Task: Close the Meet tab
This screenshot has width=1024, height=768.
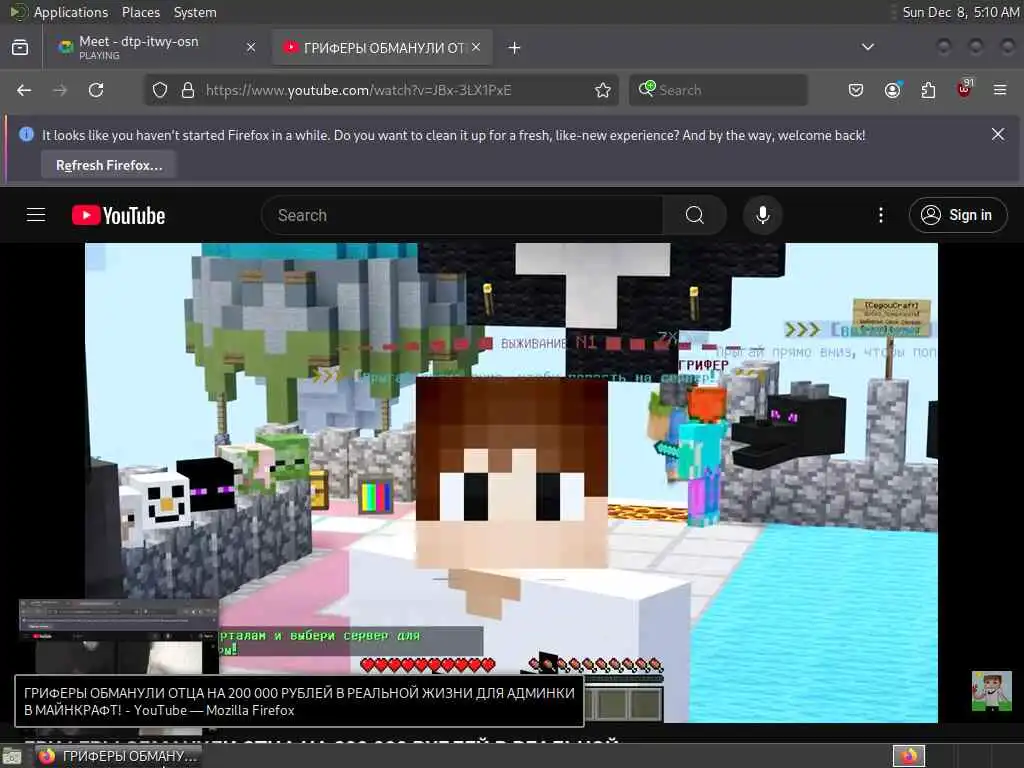Action: (251, 47)
